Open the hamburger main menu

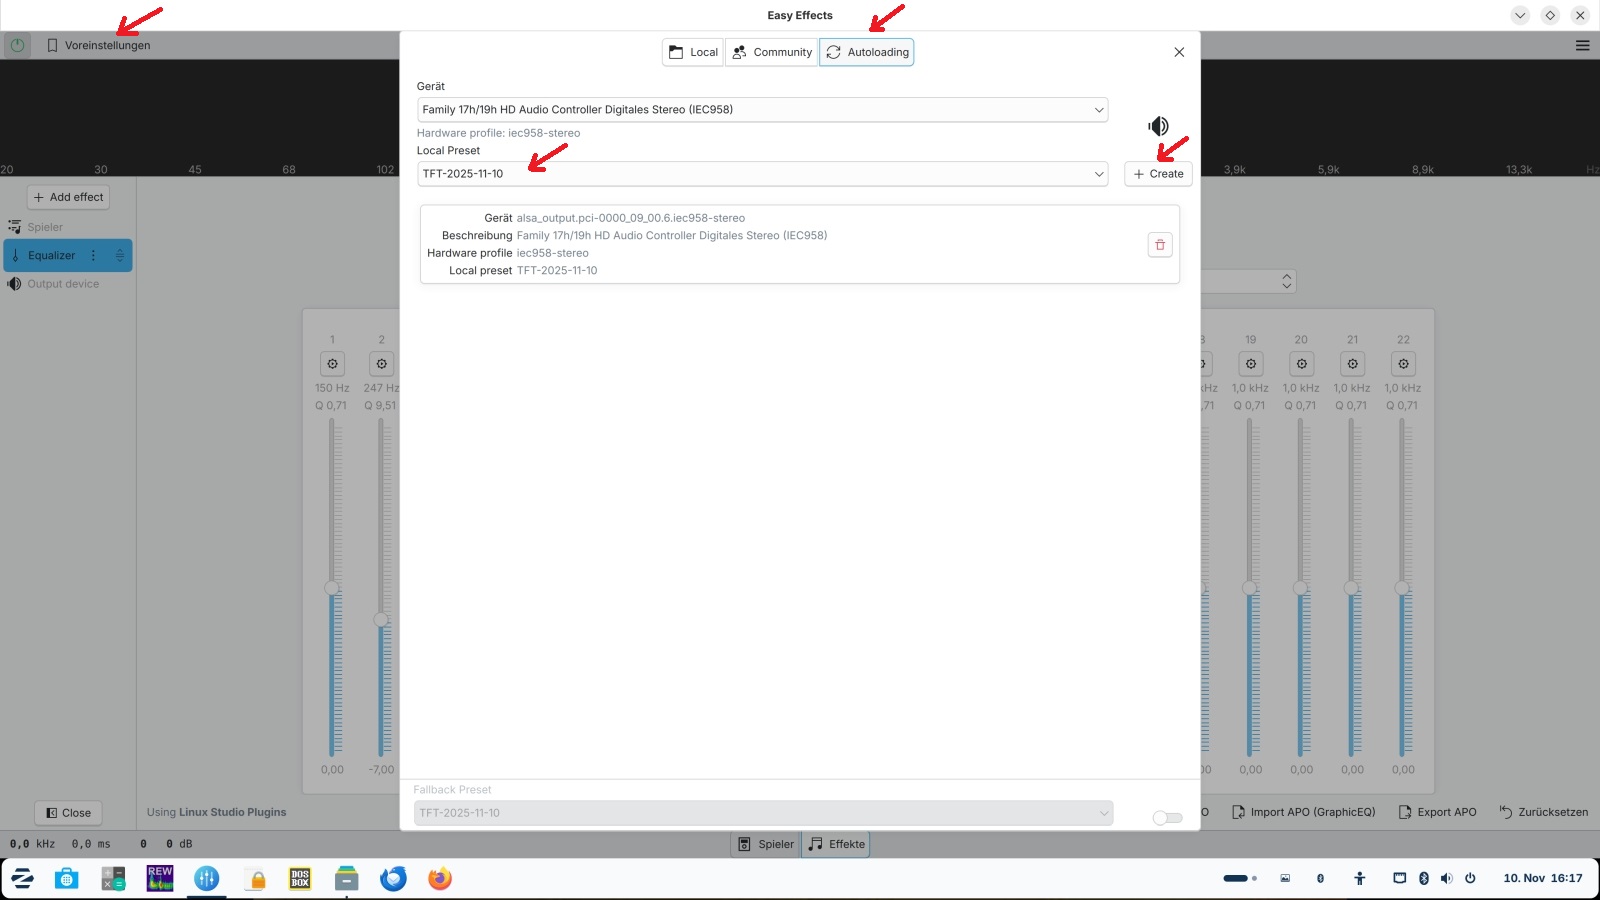click(x=1582, y=45)
